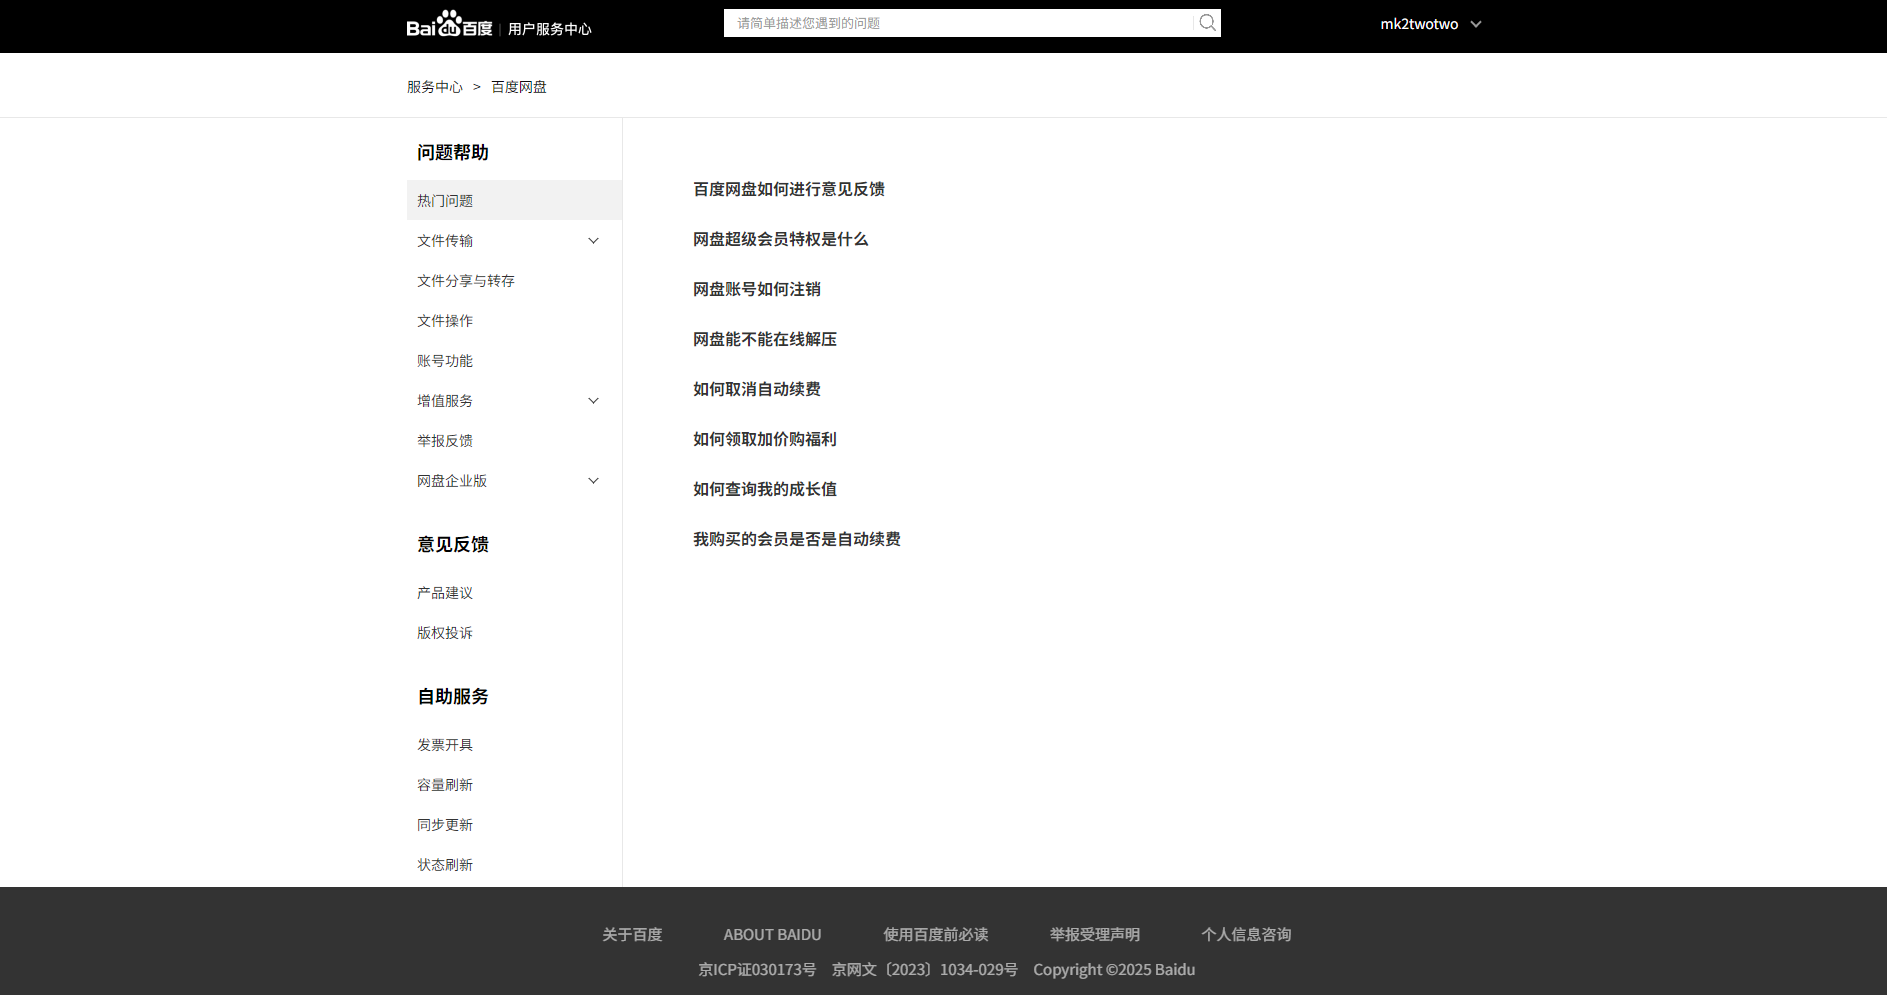Open the mk2twotwo account dropdown

click(1430, 24)
